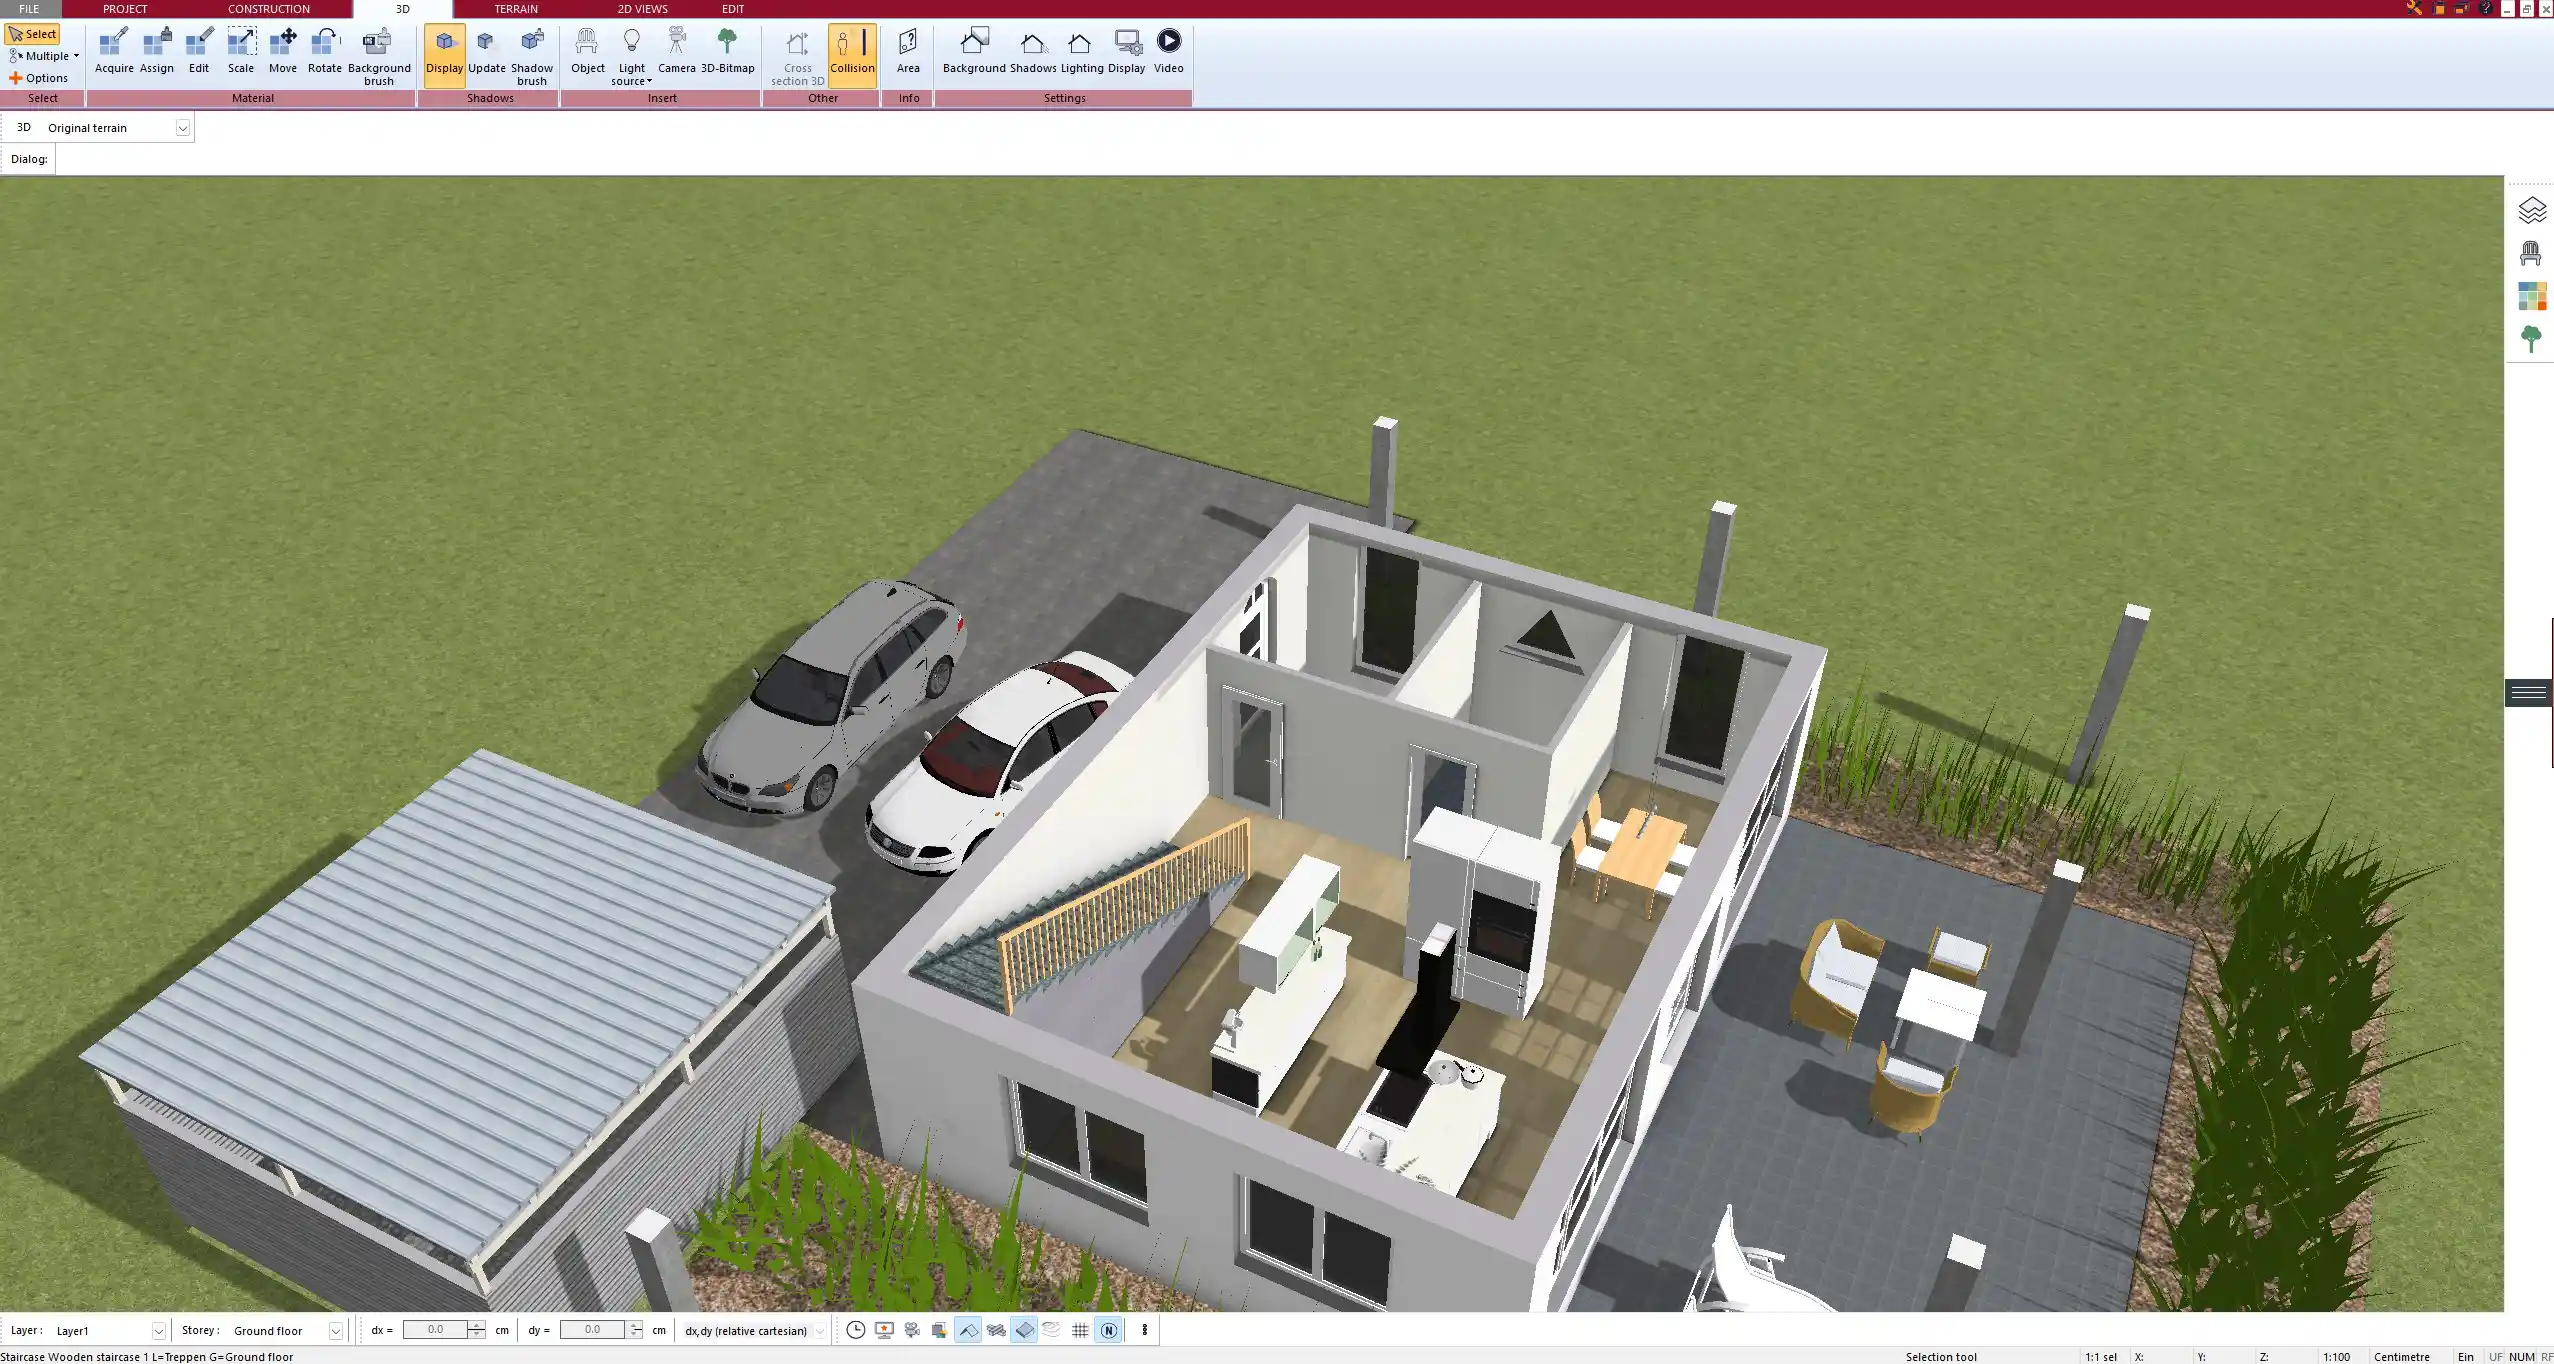Expand the dx,dy relative cartesian dropdown
The image size is (2554, 1364).
pos(820,1331)
